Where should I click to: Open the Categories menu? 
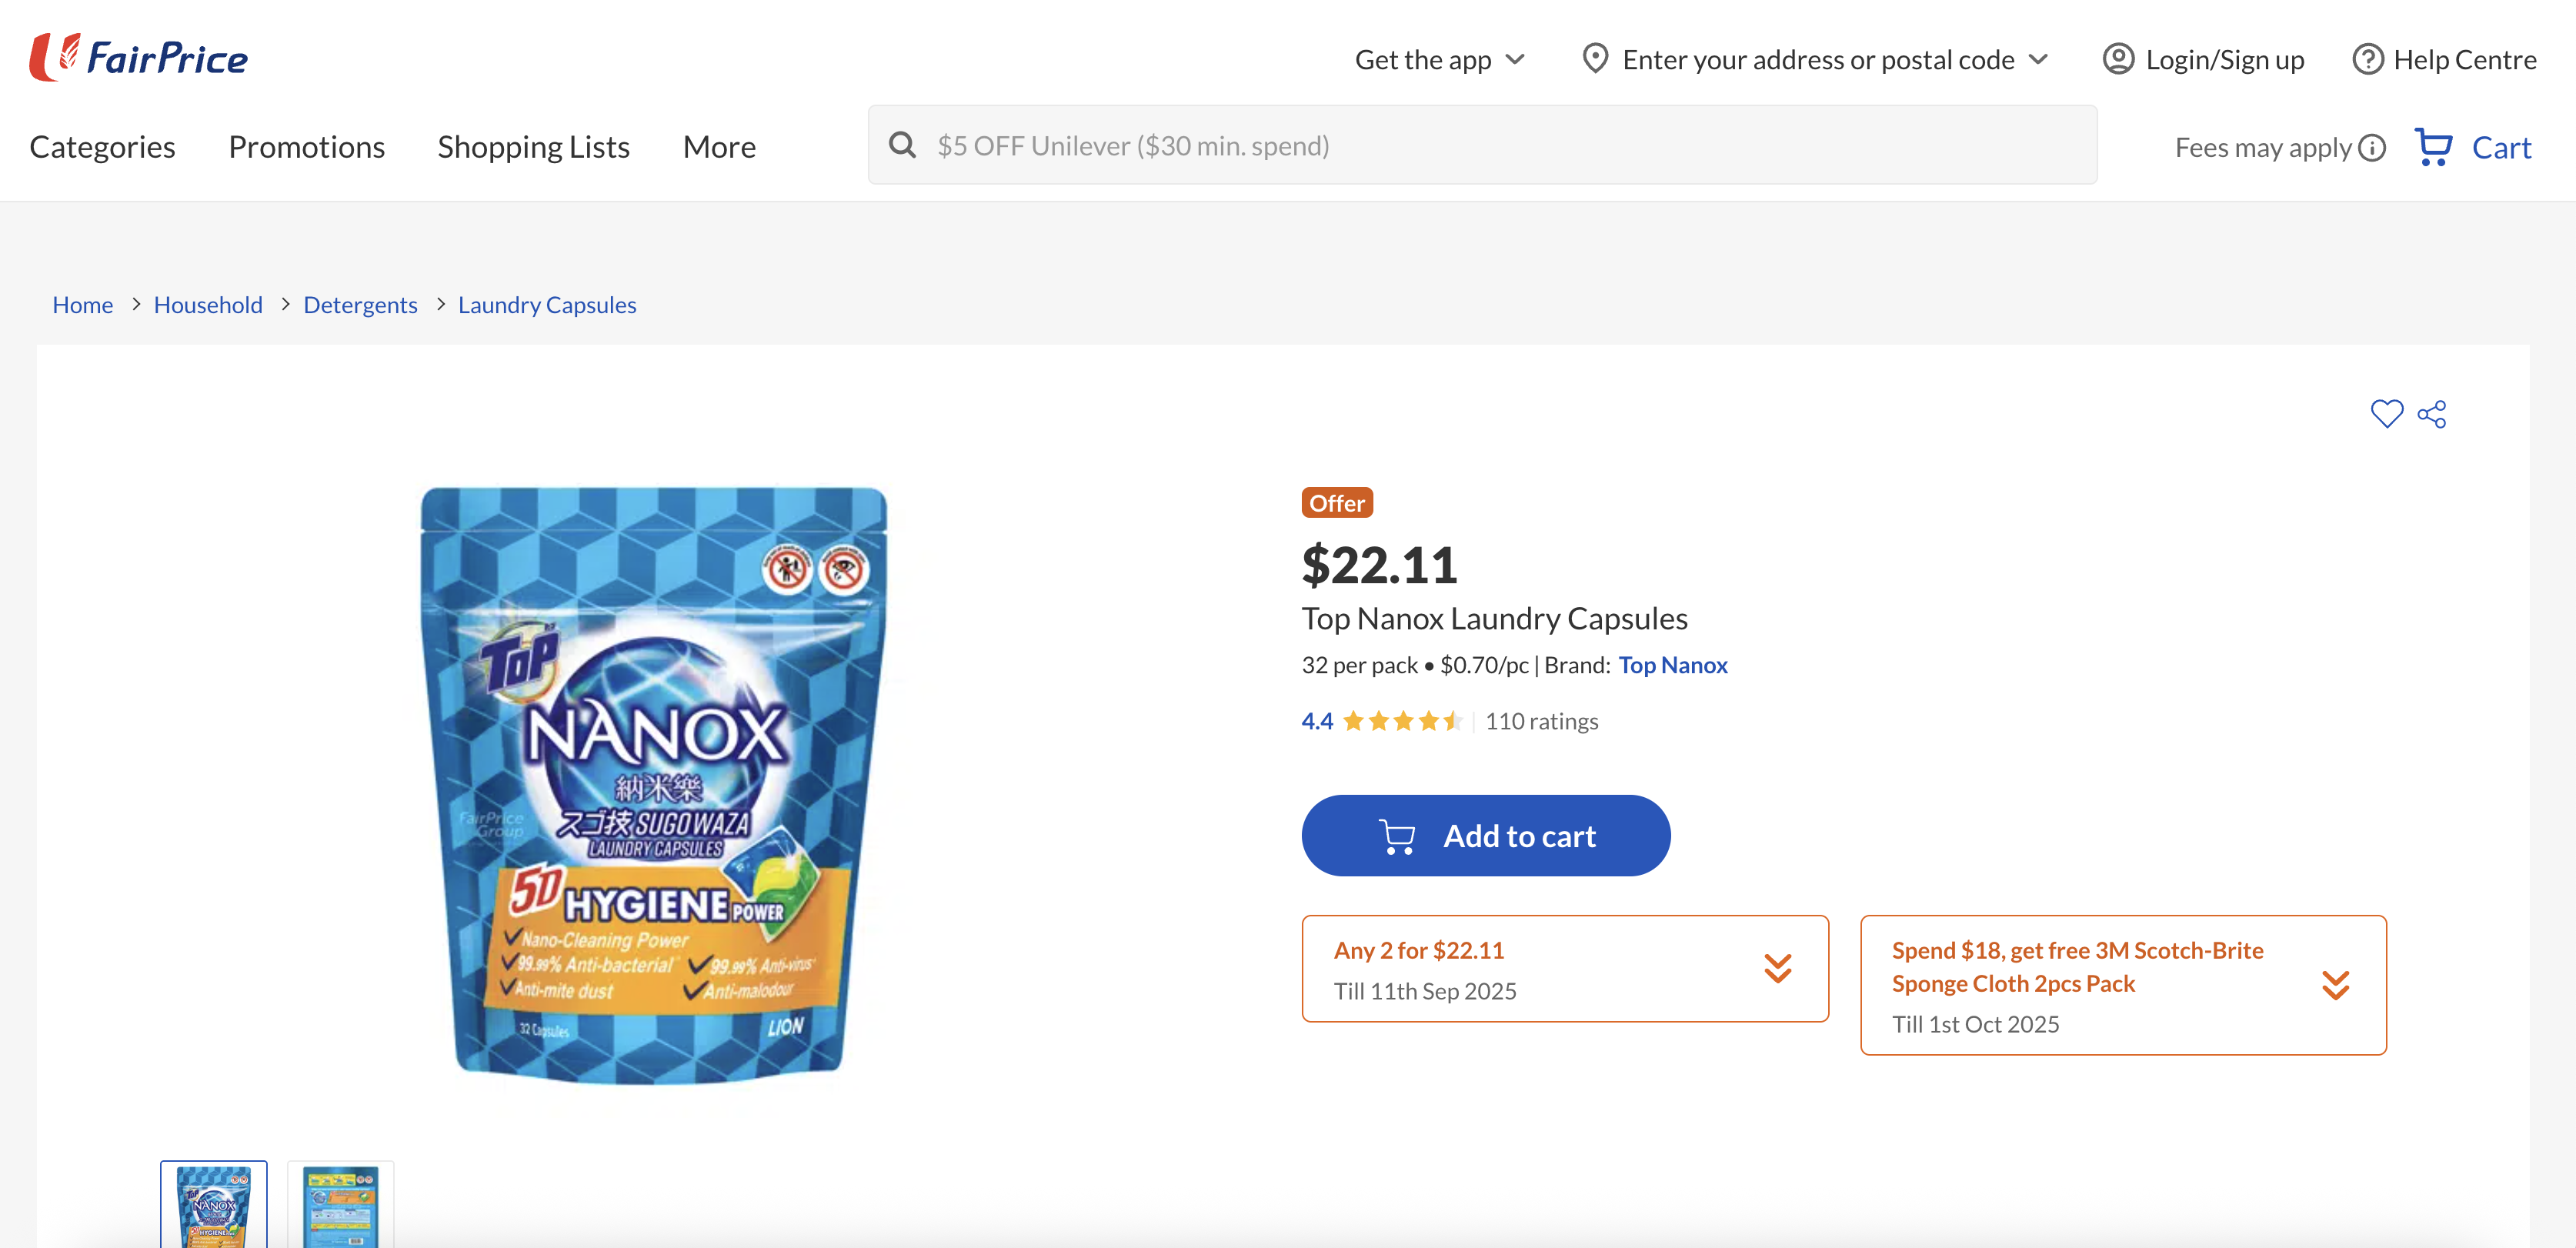tap(102, 147)
